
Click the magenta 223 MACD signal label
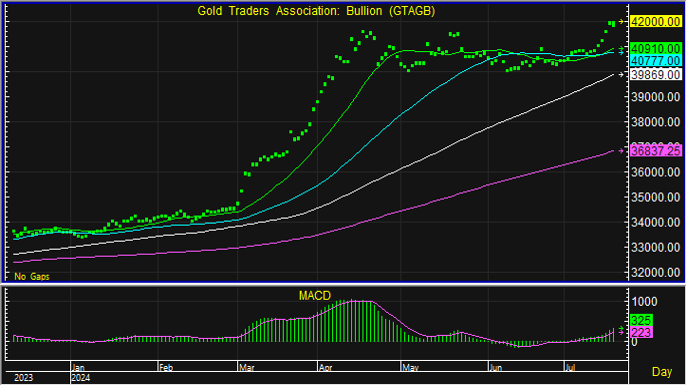pos(641,333)
